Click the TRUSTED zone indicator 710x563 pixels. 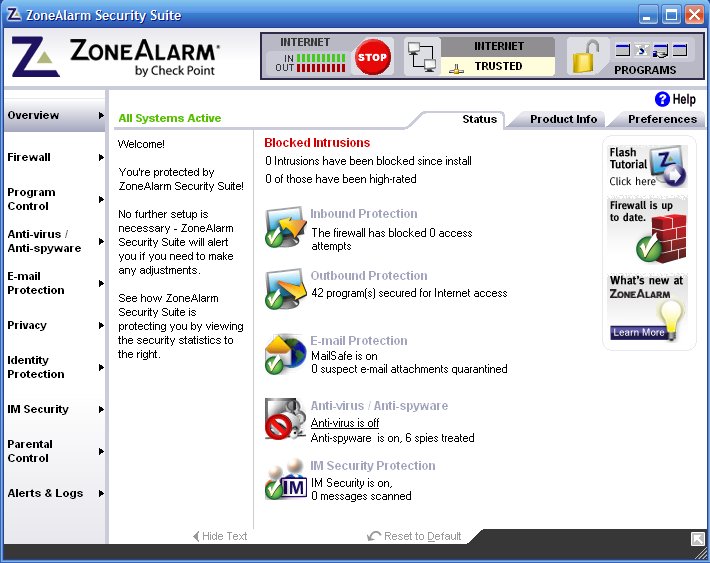(x=498, y=67)
